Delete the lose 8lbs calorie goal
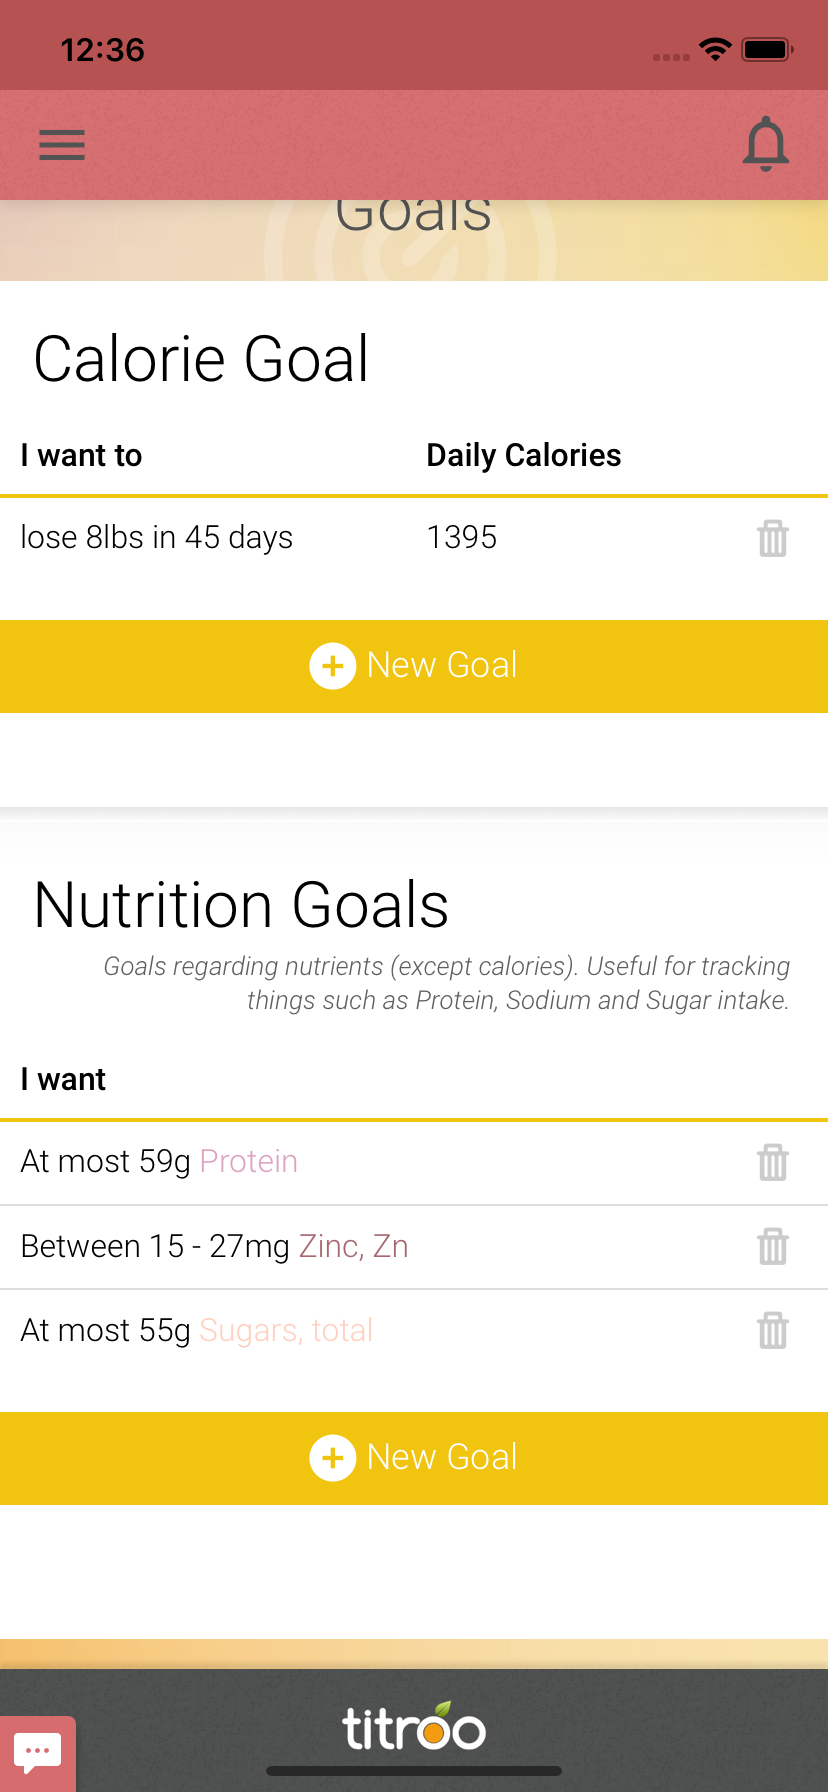This screenshot has height=1792, width=828. [x=773, y=539]
